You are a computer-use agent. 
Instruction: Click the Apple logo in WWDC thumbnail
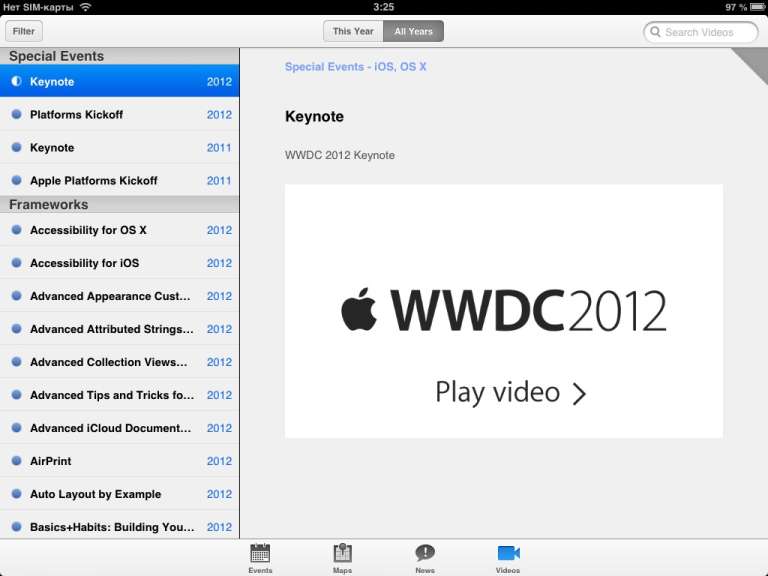coord(359,309)
